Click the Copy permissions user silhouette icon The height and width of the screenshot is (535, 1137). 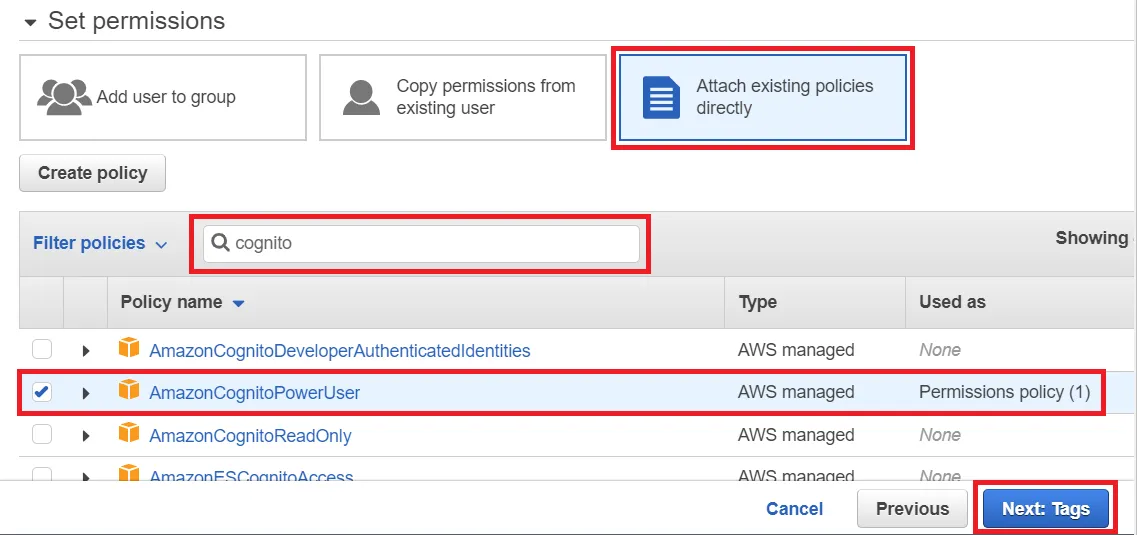pyautogui.click(x=361, y=97)
